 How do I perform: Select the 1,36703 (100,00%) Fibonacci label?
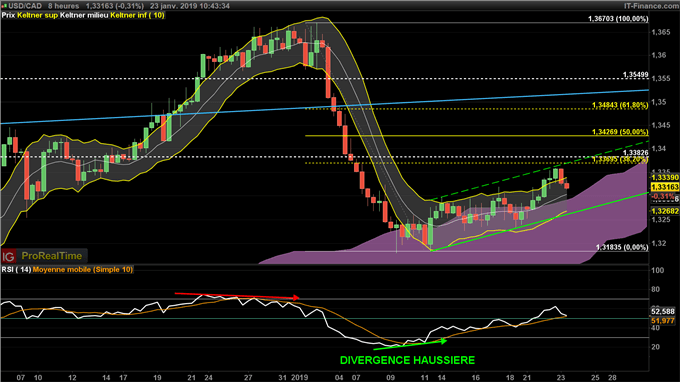618,19
